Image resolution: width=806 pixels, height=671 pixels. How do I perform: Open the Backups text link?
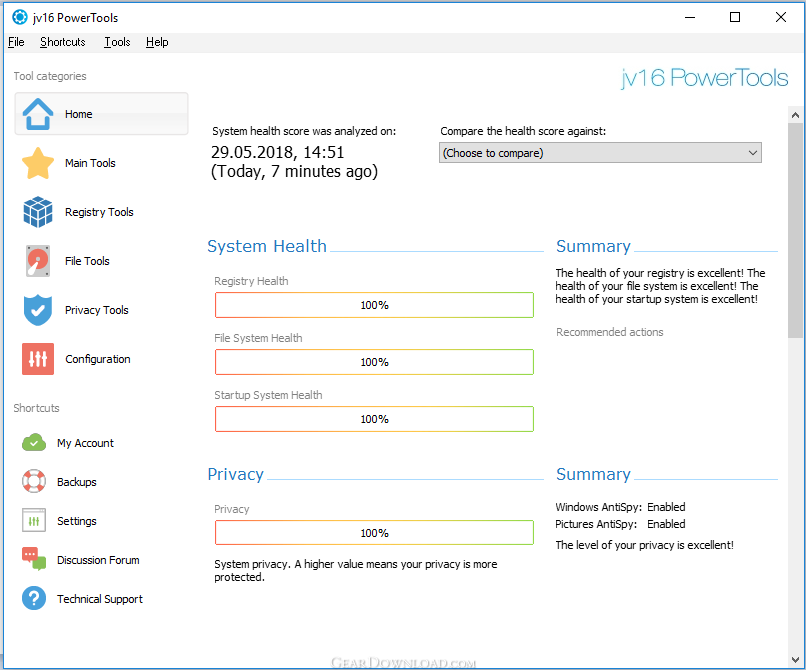point(77,482)
